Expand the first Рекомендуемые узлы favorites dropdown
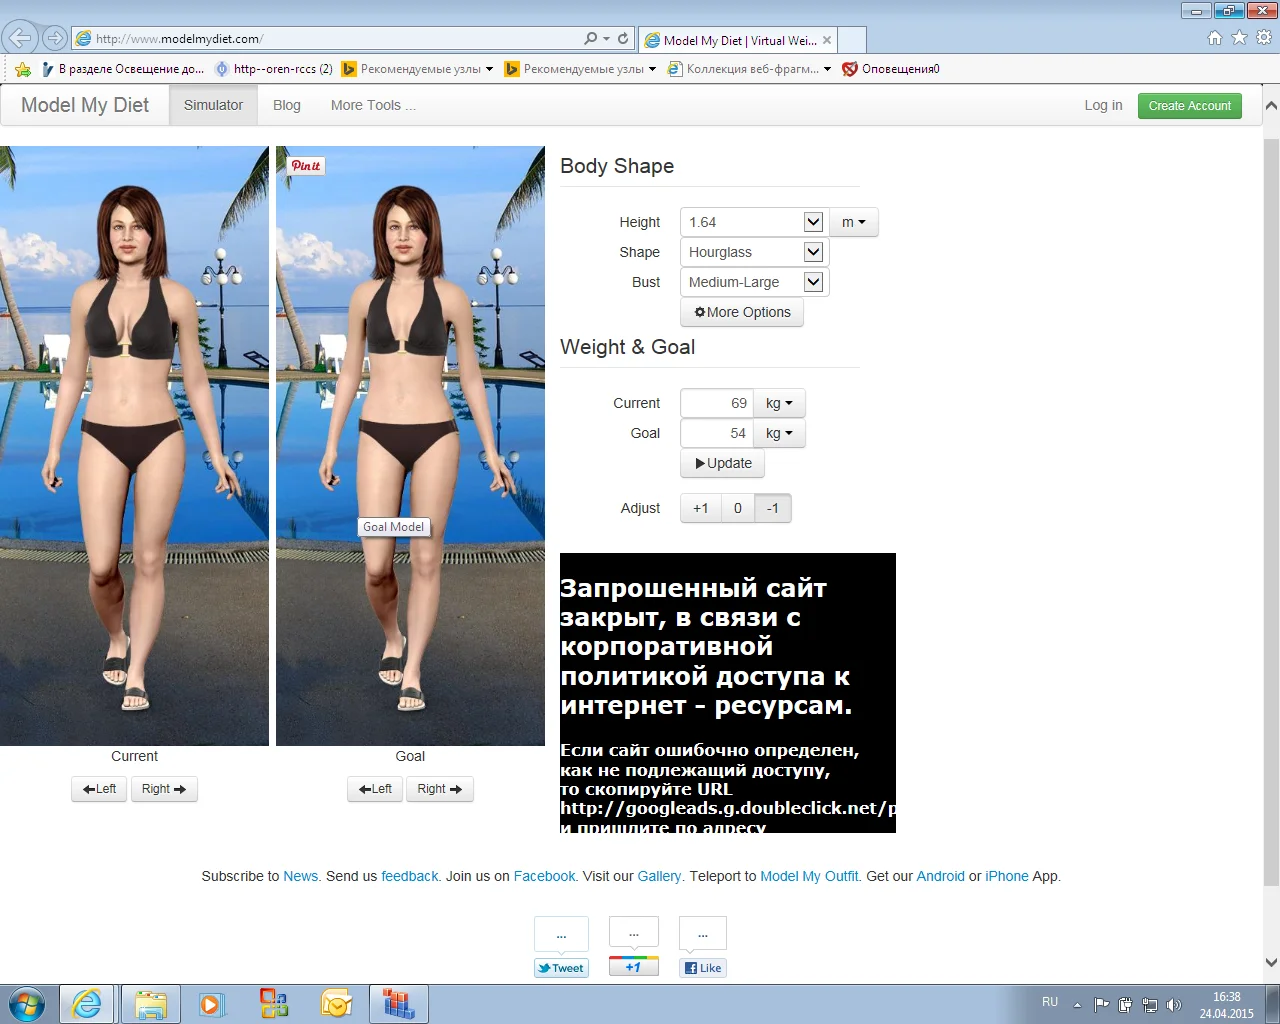This screenshot has width=1280, height=1024. point(489,69)
